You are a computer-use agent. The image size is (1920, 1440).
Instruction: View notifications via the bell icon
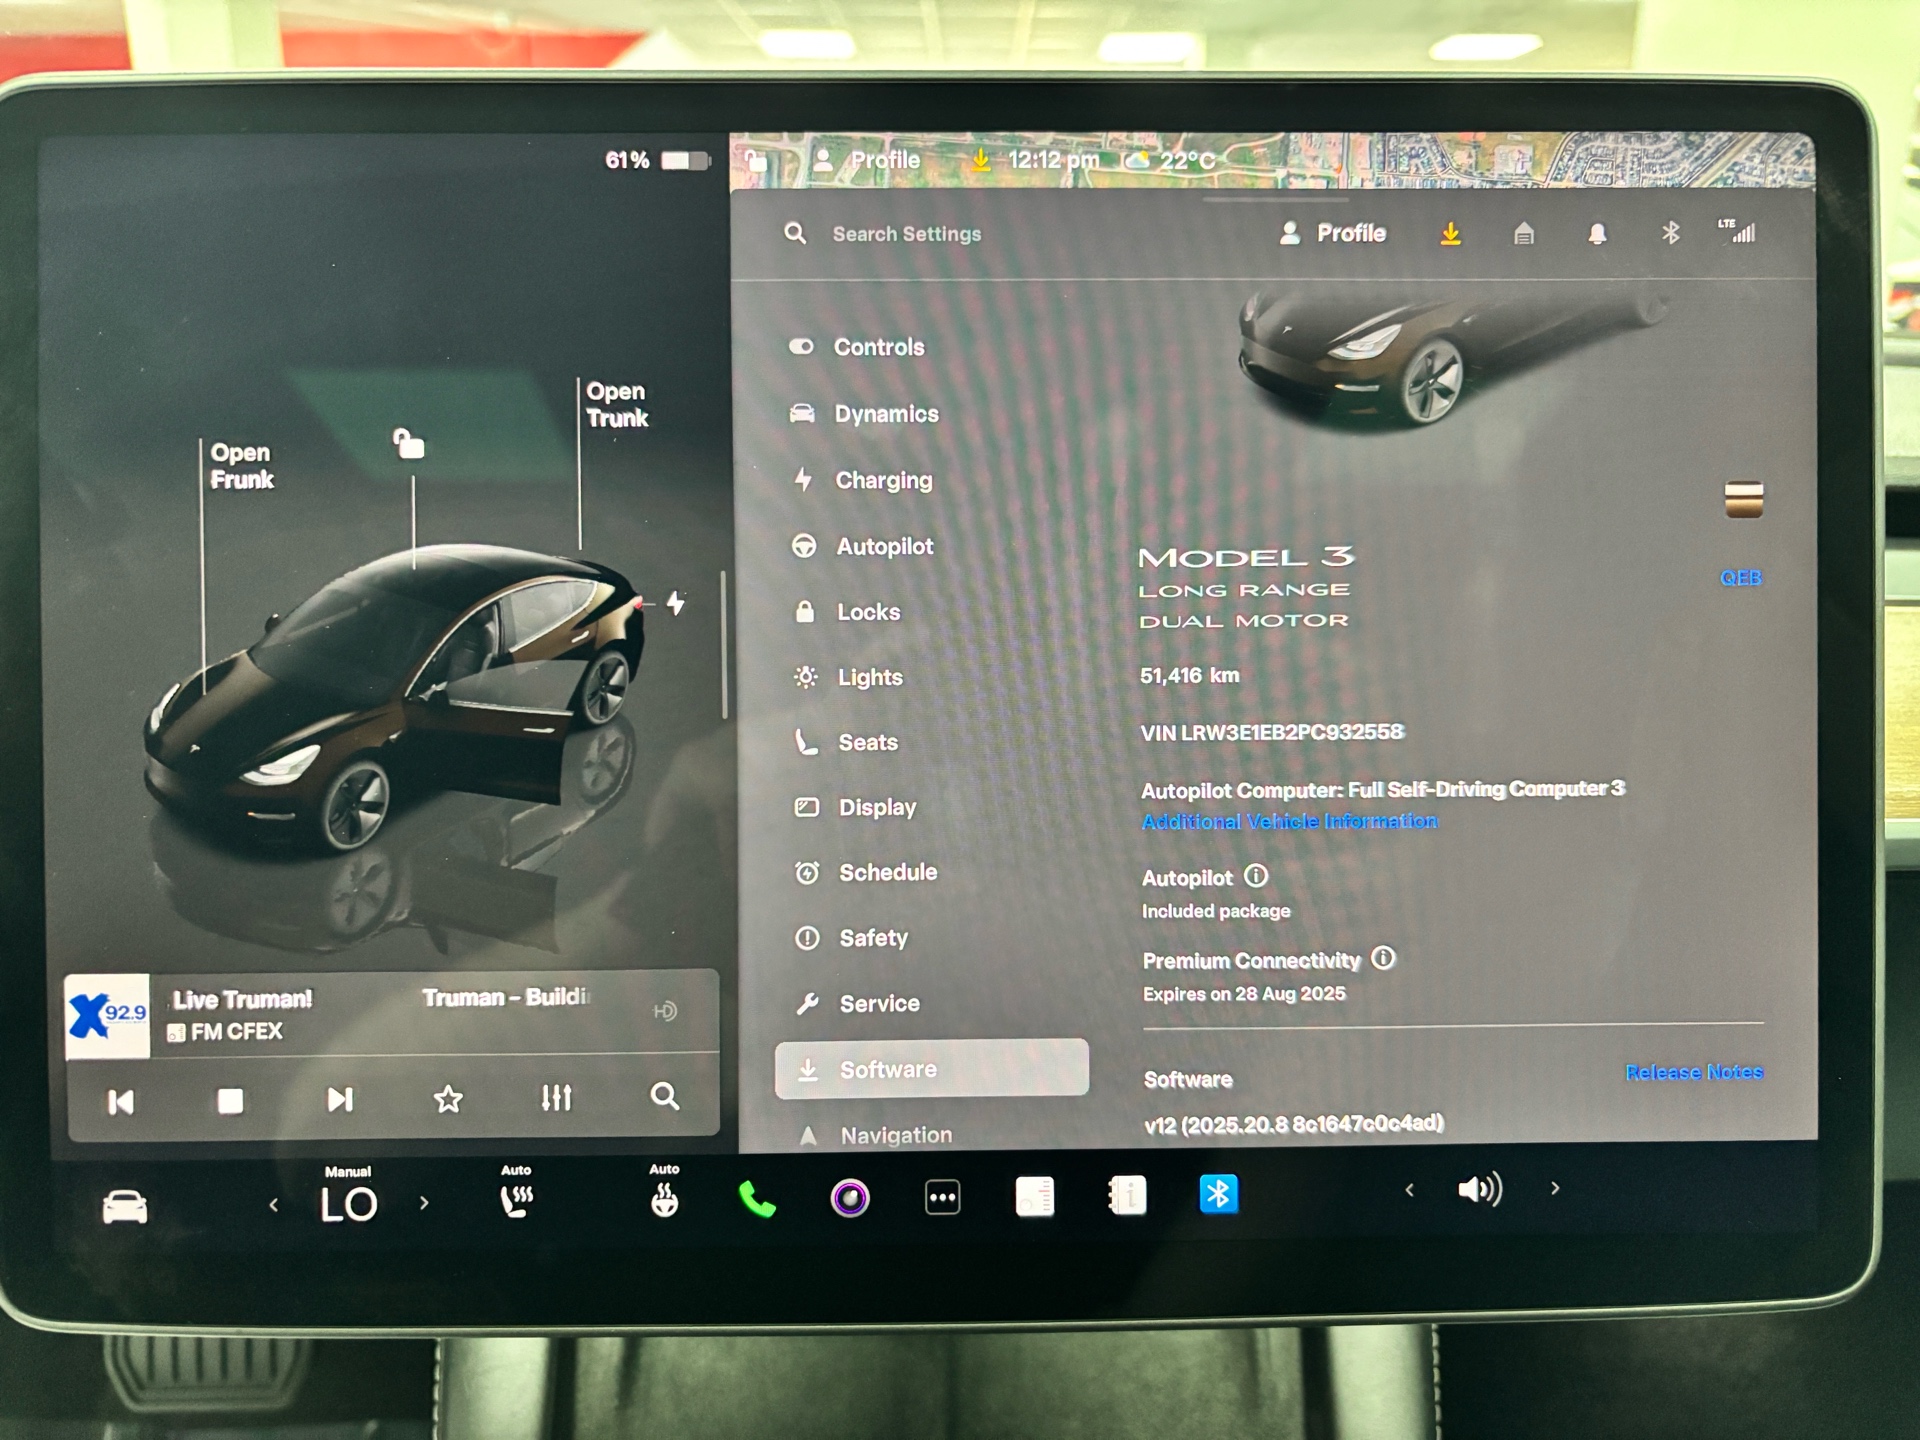click(1598, 234)
